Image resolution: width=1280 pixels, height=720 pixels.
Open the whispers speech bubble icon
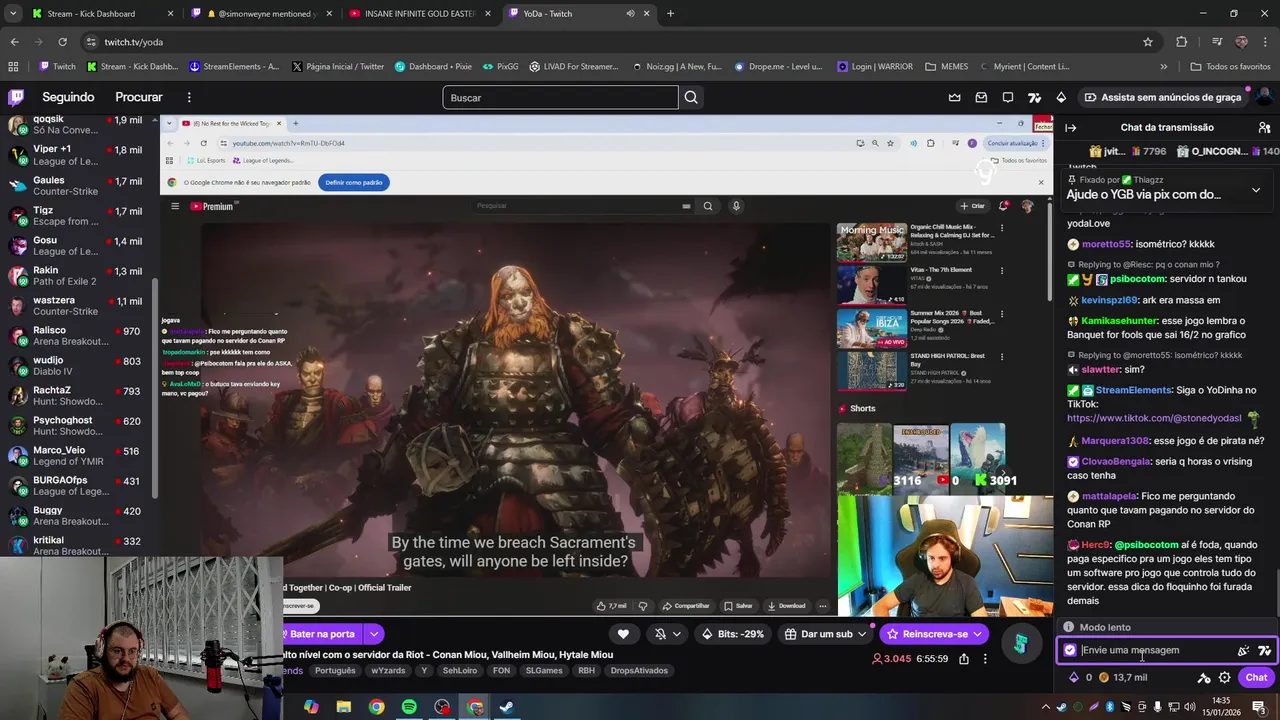point(1008,97)
